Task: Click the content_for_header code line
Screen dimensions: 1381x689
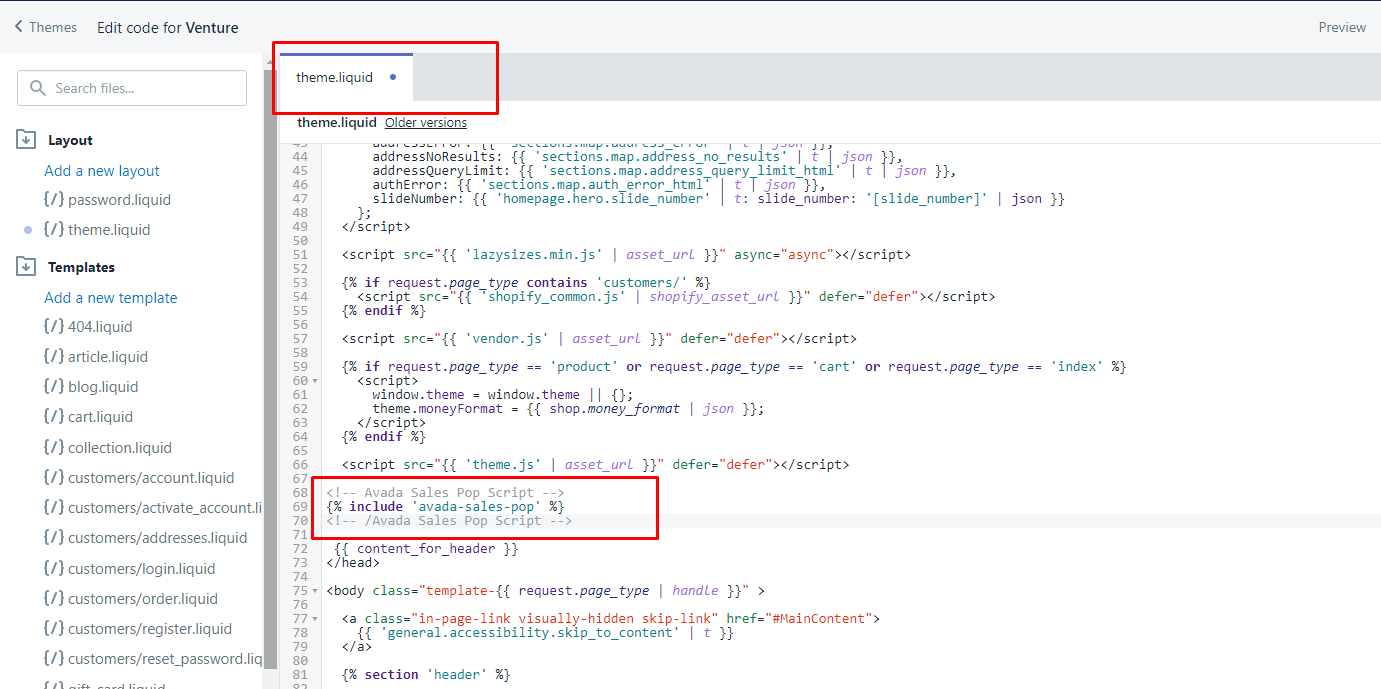Action: (427, 549)
